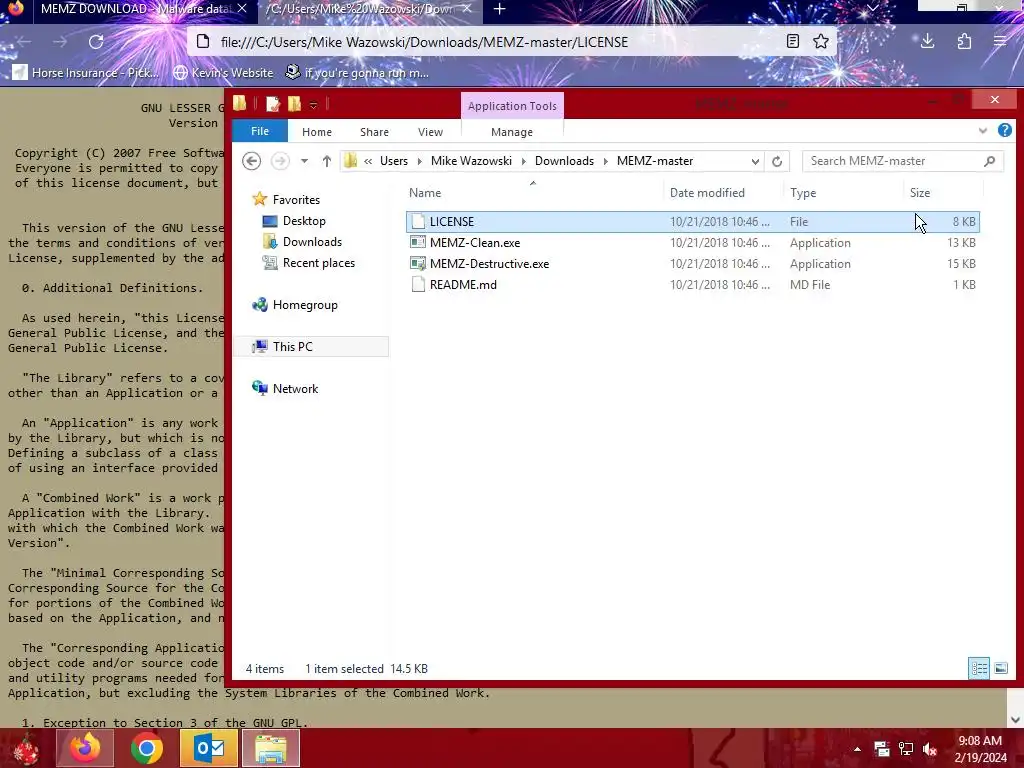The width and height of the screenshot is (1024, 768).
Task: Select the MEMZ-Destructive.exe file icon
Action: point(417,263)
